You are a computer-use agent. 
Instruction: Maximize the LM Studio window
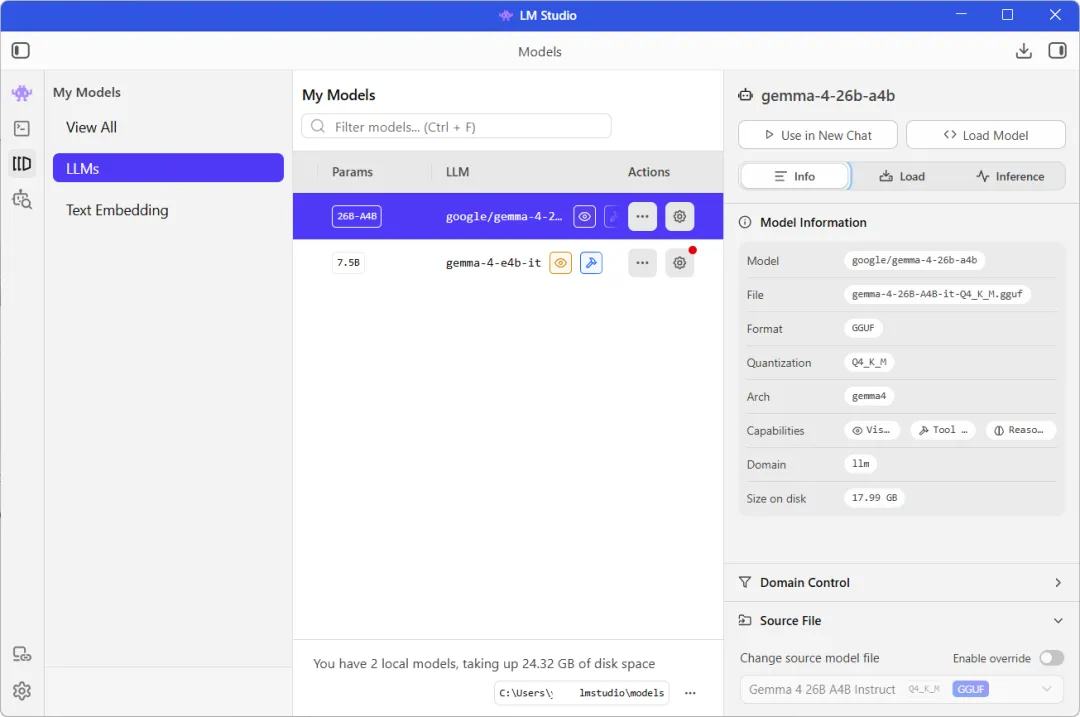coord(1007,14)
